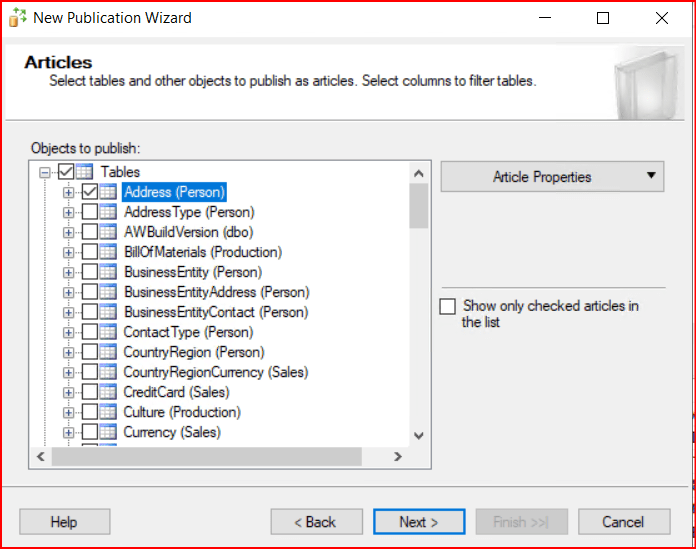Click the Tables root node icon
This screenshot has height=549, width=696.
click(x=86, y=172)
